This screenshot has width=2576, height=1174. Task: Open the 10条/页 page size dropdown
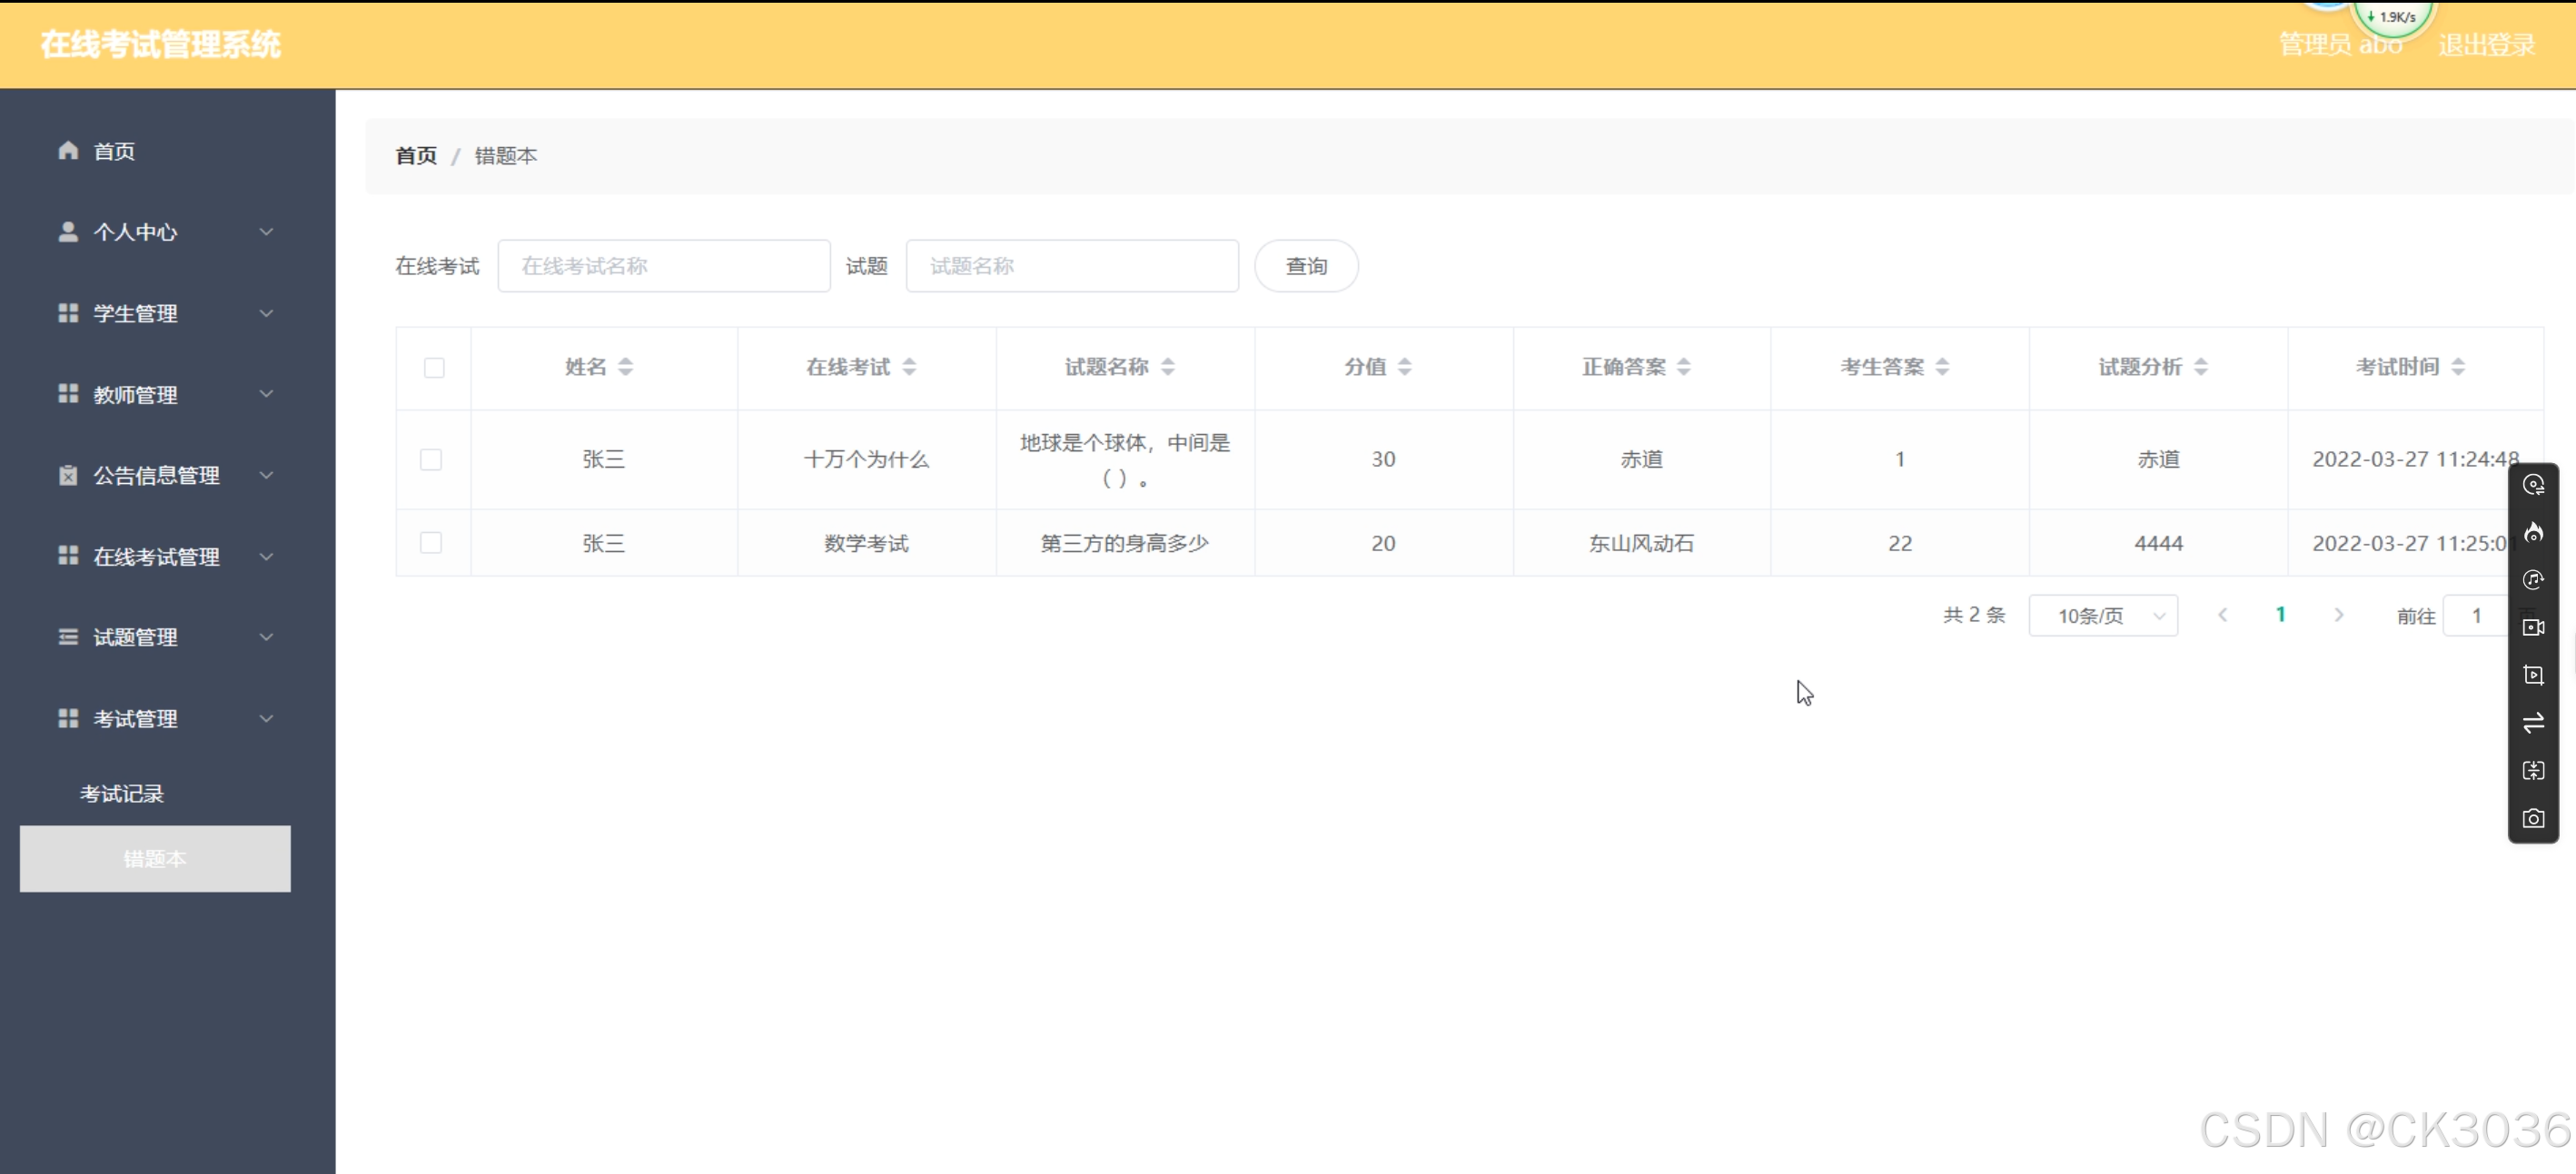[2103, 616]
